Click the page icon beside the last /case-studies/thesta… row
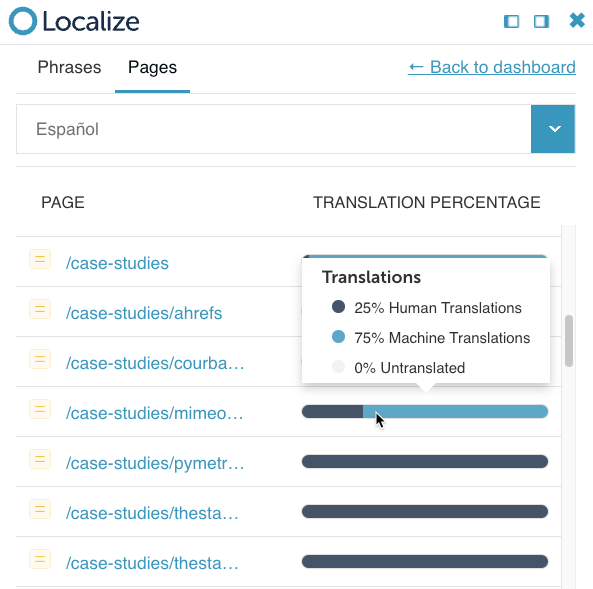This screenshot has width=593, height=589. (x=40, y=559)
